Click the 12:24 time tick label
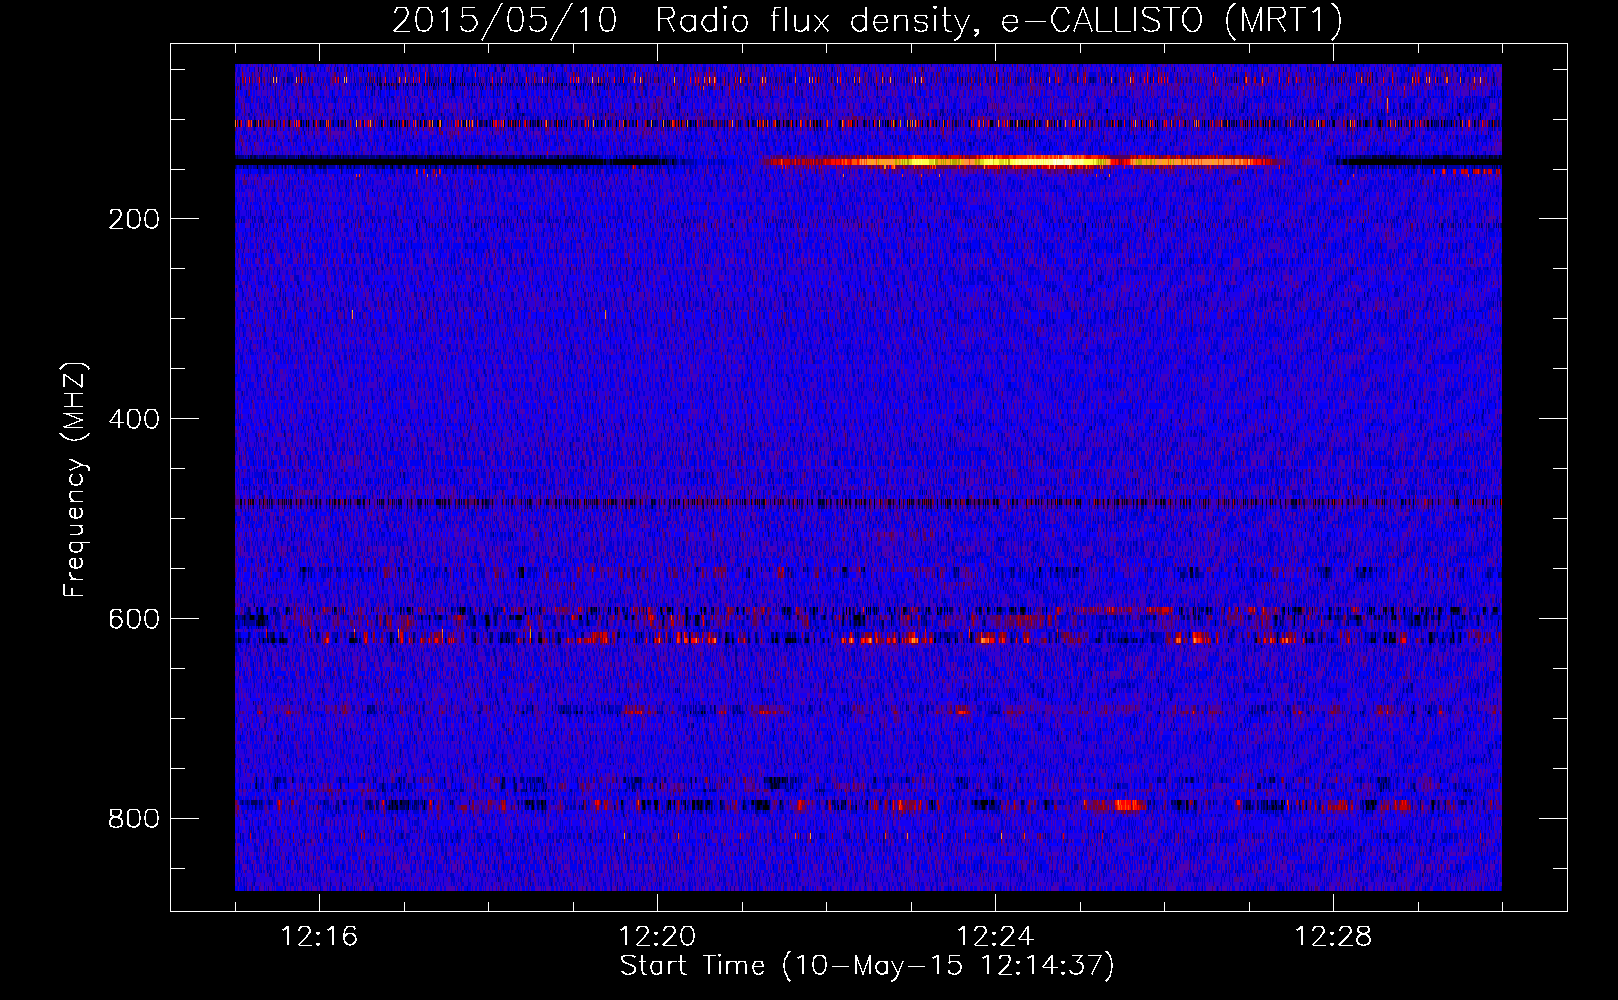 995,937
